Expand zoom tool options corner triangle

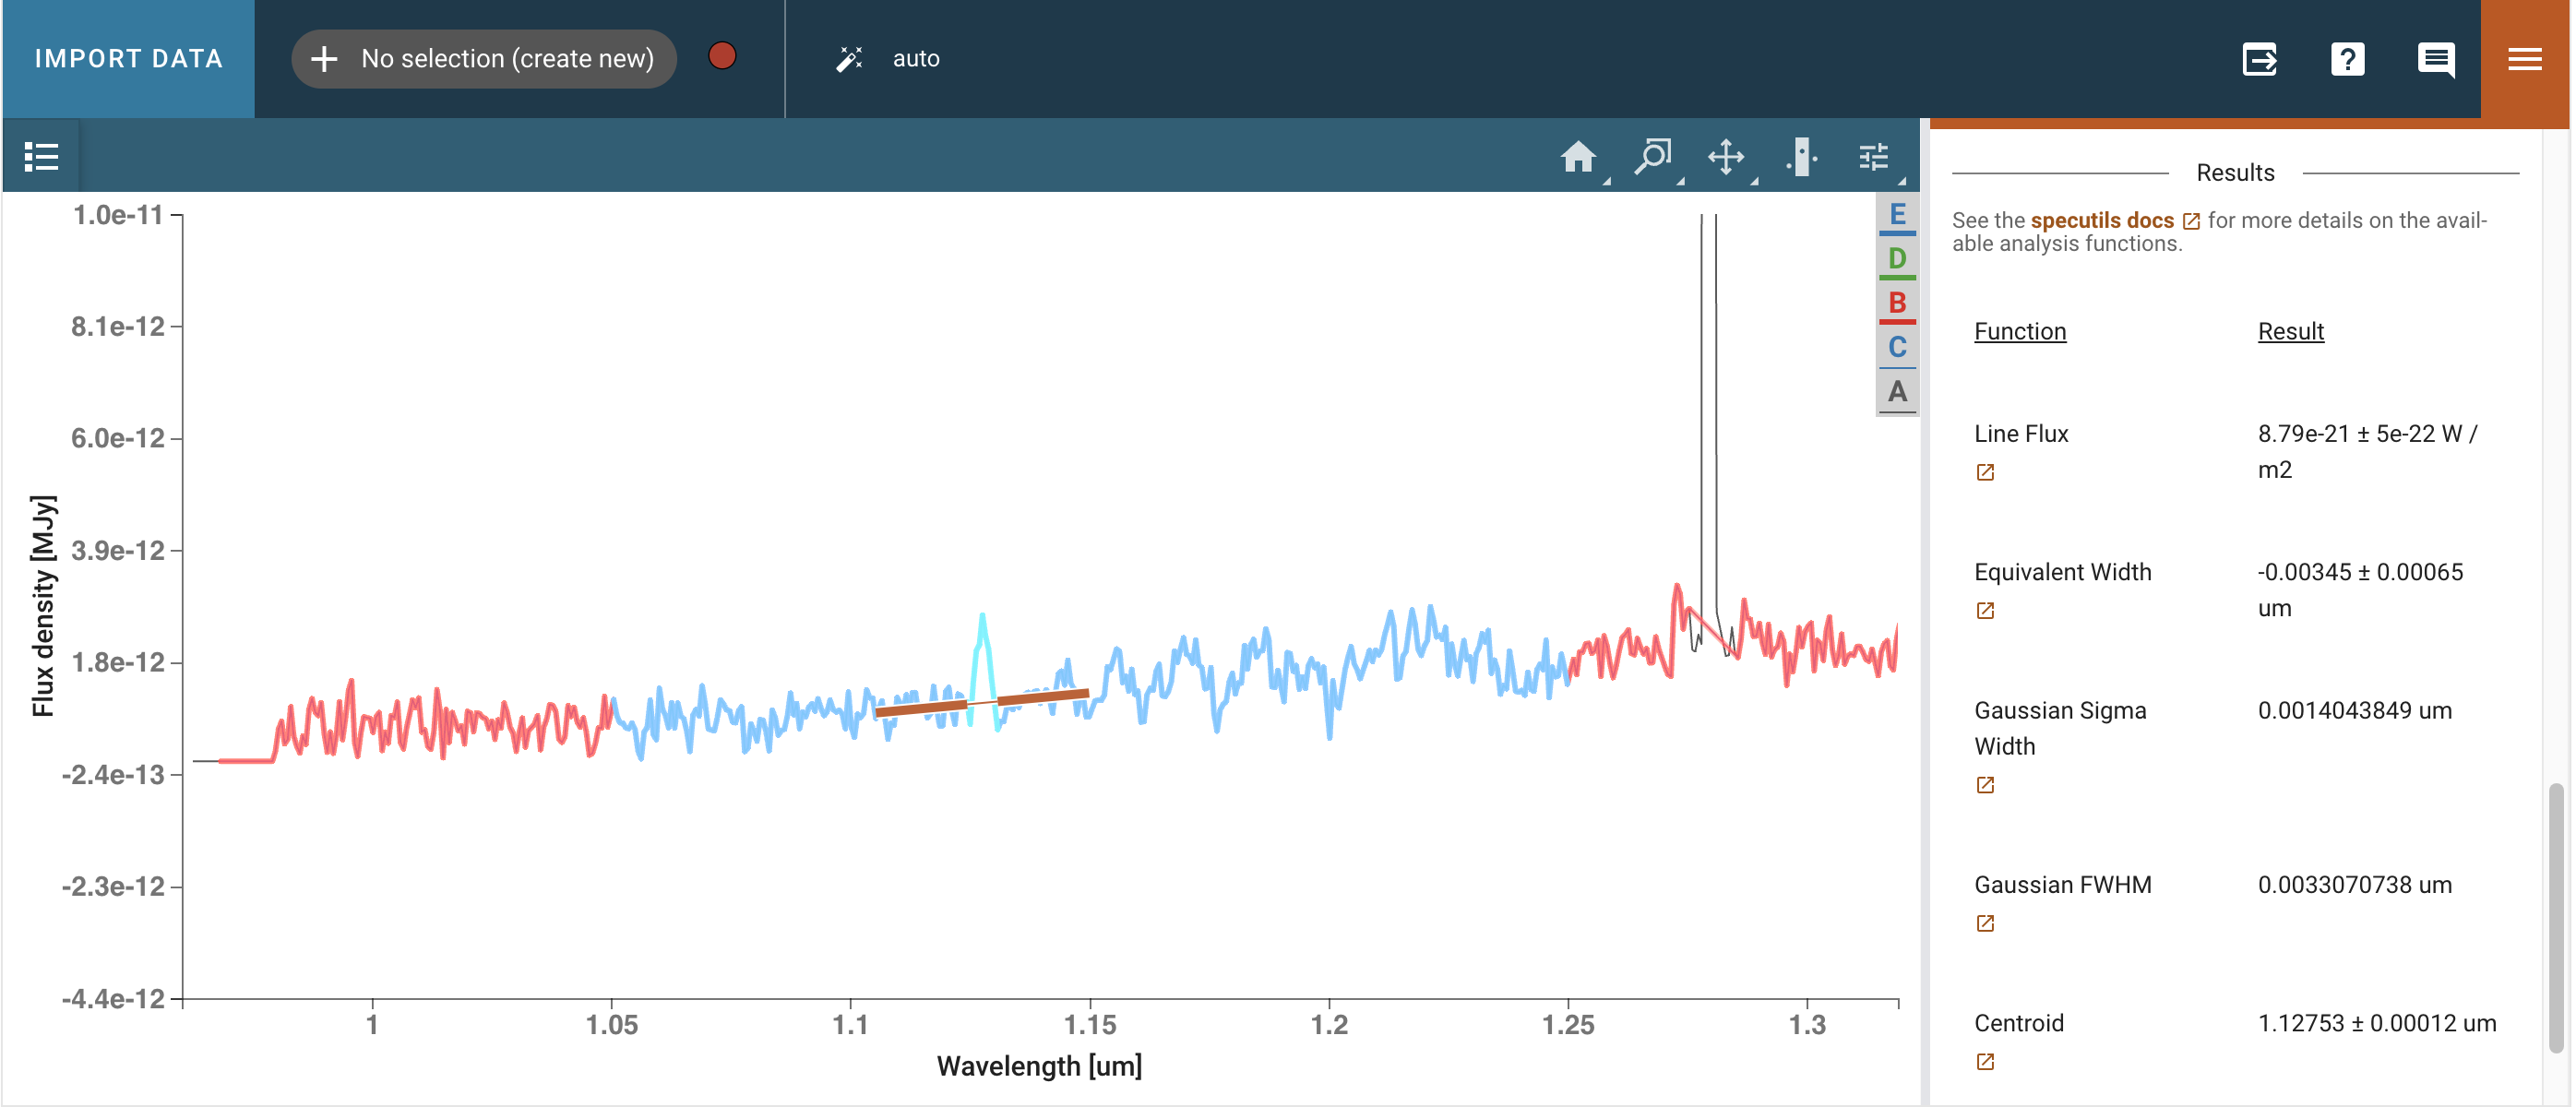click(1680, 182)
